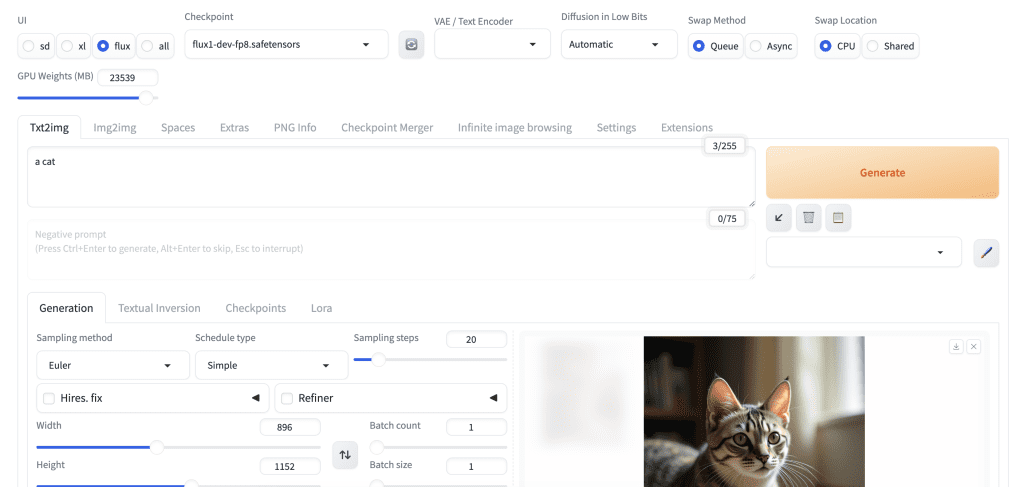
Task: Open the PNG Info tab
Action: [x=295, y=127]
